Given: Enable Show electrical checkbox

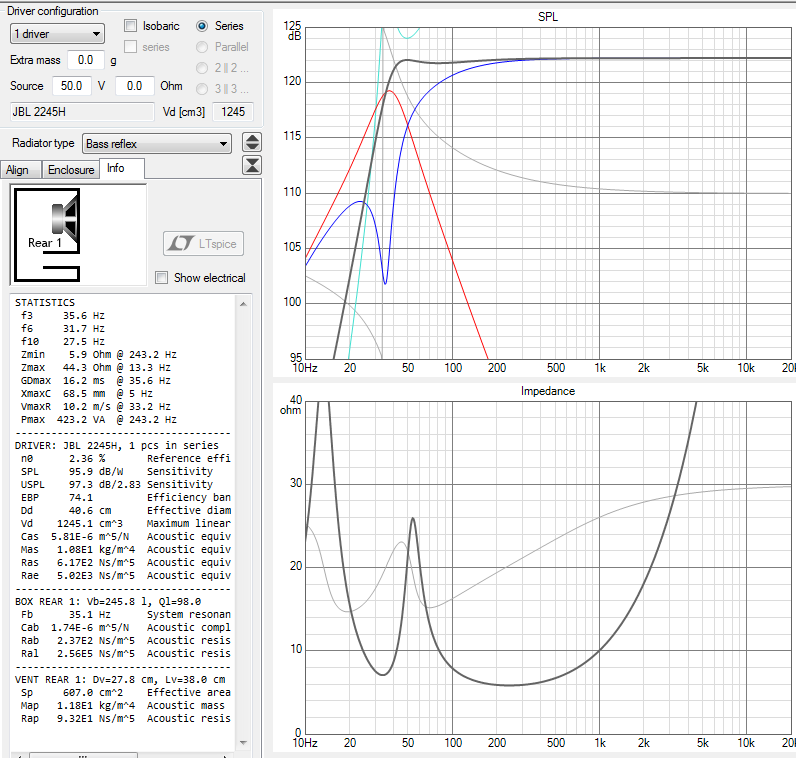Looking at the screenshot, I should pos(161,278).
